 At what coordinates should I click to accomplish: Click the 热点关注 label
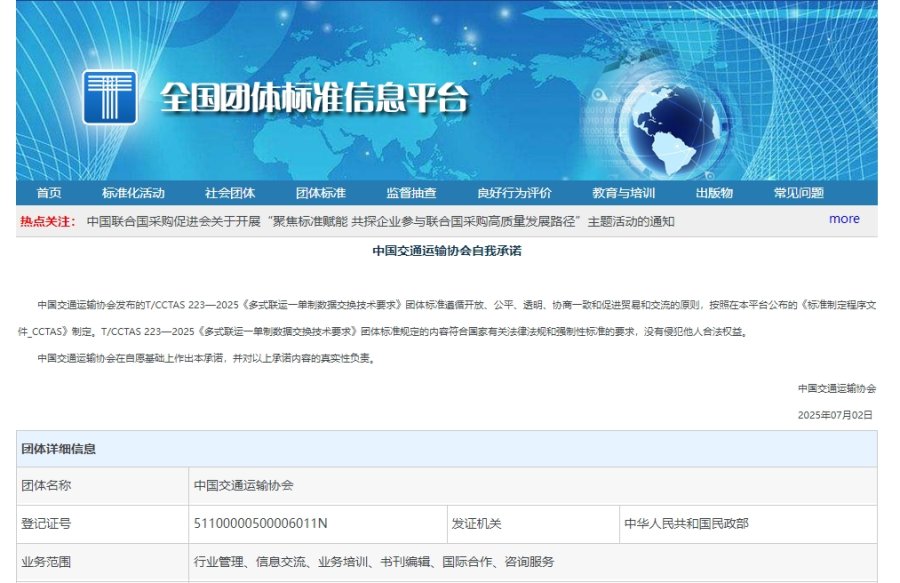click(48, 221)
